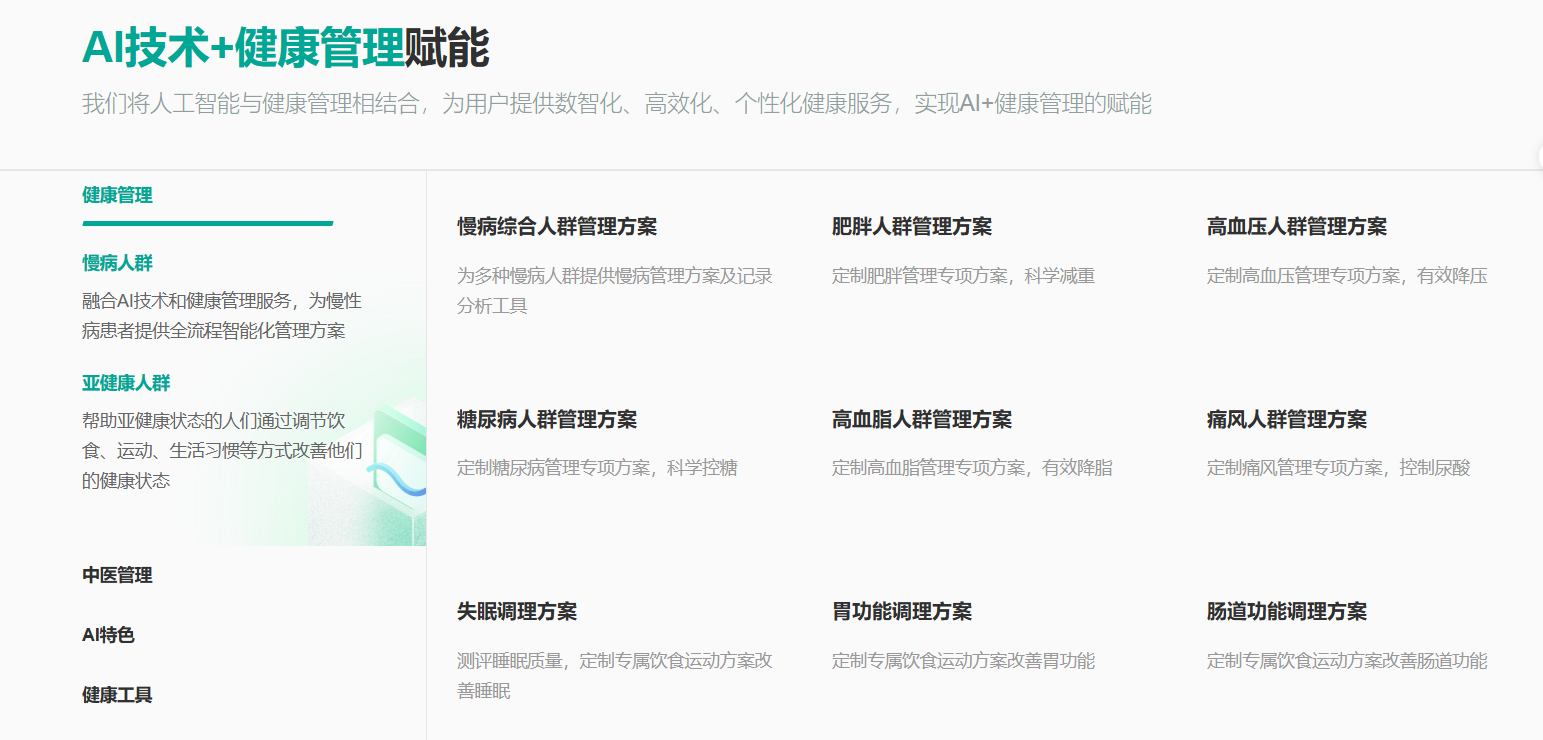Expand the 中医管理 section
This screenshot has height=740, width=1543.
coord(117,575)
